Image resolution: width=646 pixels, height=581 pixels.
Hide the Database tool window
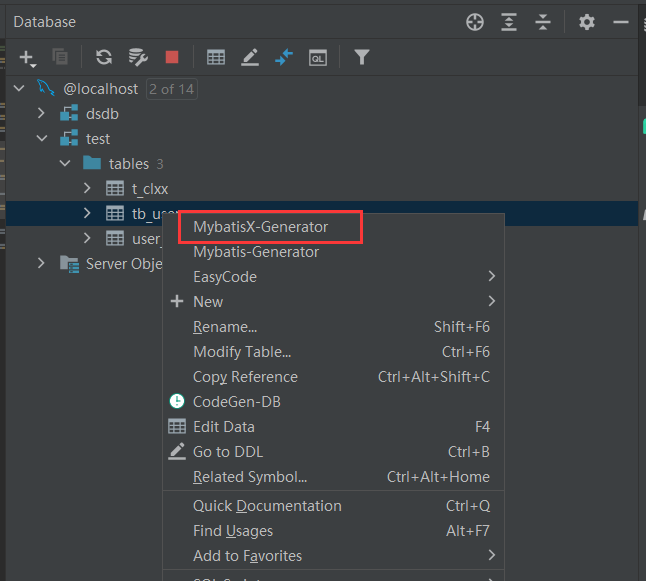point(620,22)
